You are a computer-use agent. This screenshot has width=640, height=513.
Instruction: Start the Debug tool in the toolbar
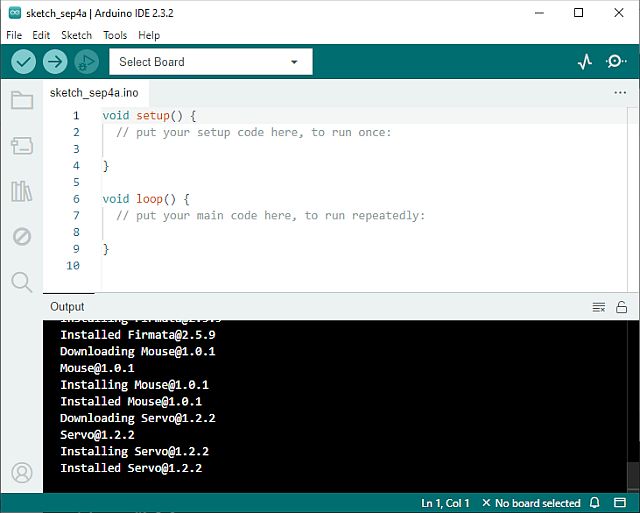coord(86,62)
